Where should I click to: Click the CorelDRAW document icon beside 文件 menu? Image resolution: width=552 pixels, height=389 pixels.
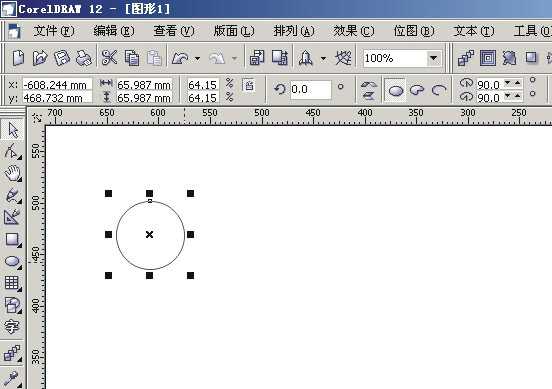point(14,31)
